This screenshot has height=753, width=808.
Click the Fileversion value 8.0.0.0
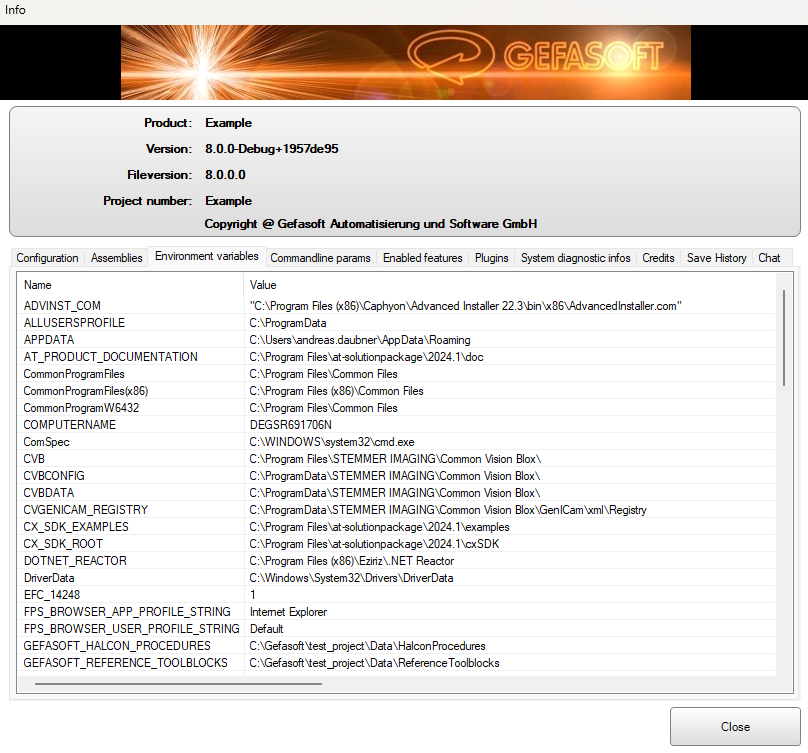tap(225, 175)
